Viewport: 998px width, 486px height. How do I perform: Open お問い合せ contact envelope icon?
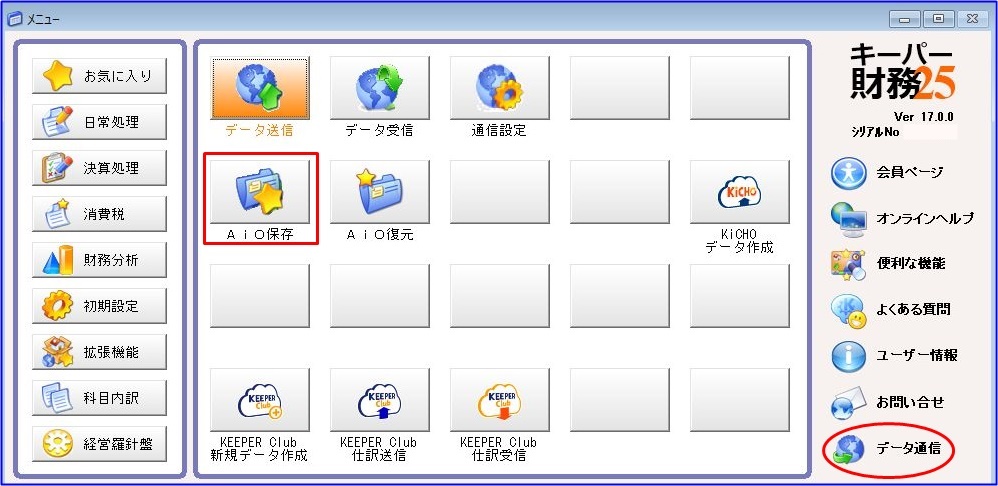tap(887, 403)
